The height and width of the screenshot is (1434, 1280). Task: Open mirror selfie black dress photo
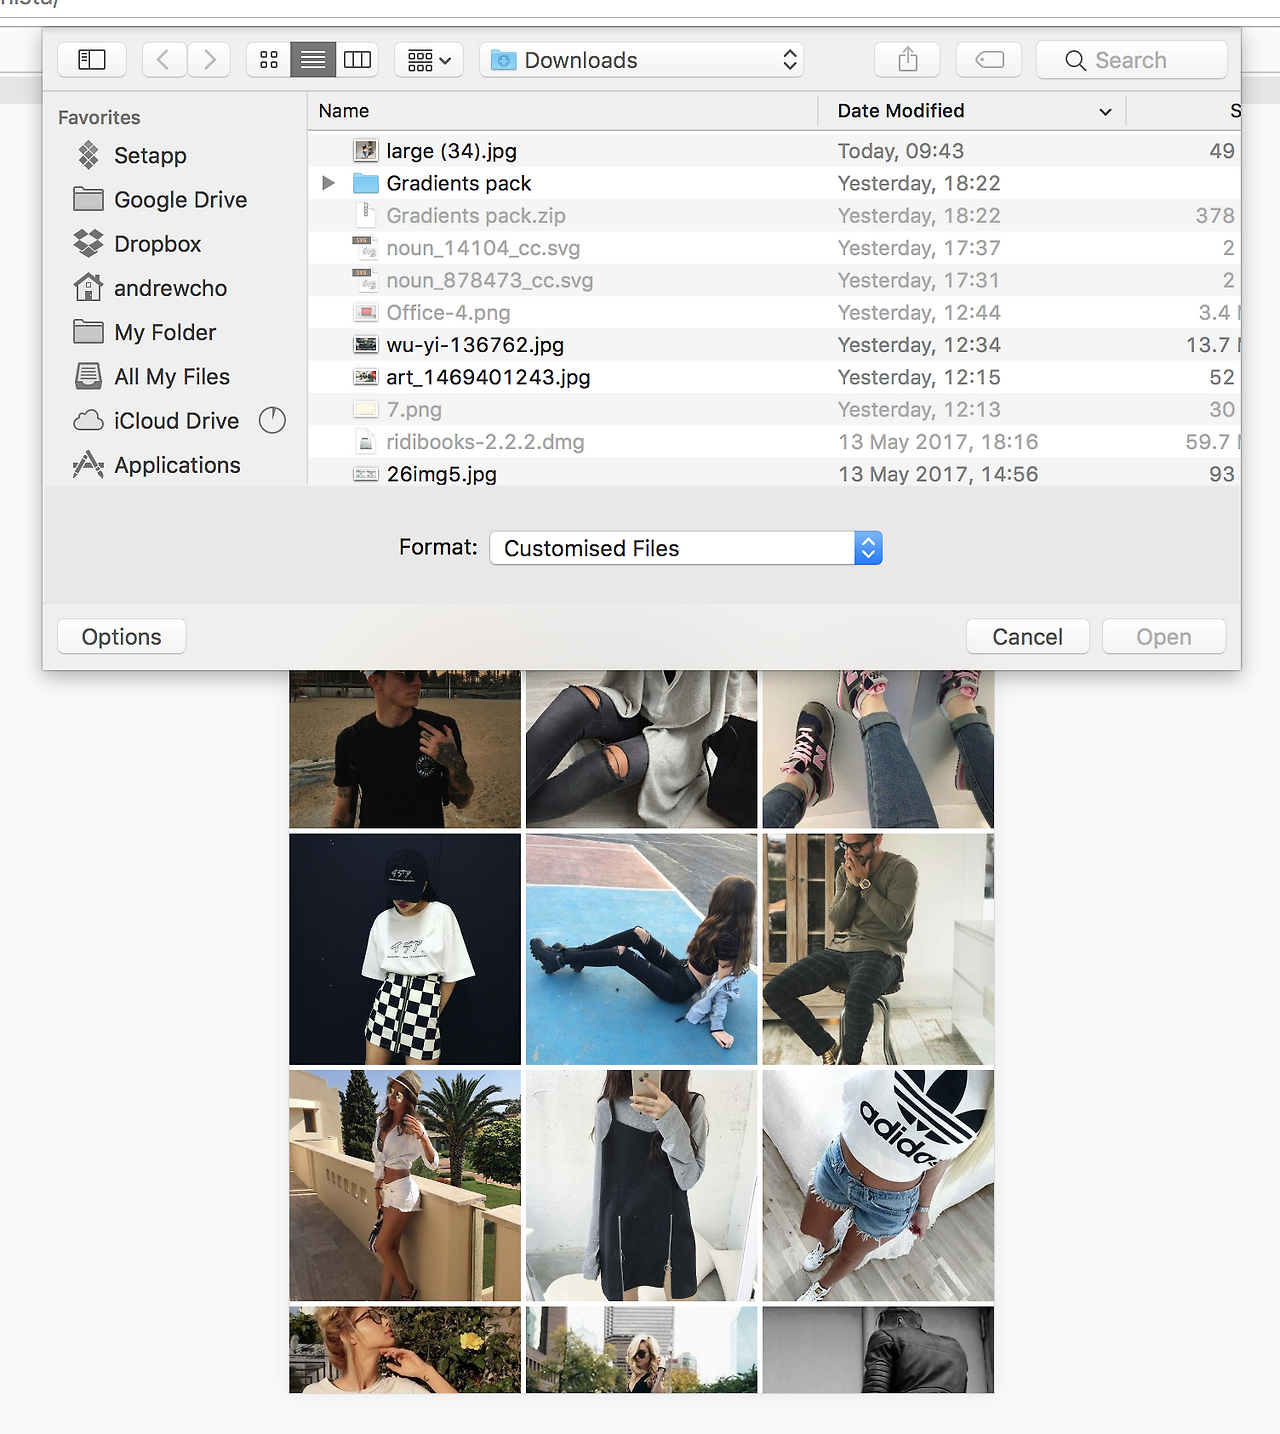coord(641,1185)
